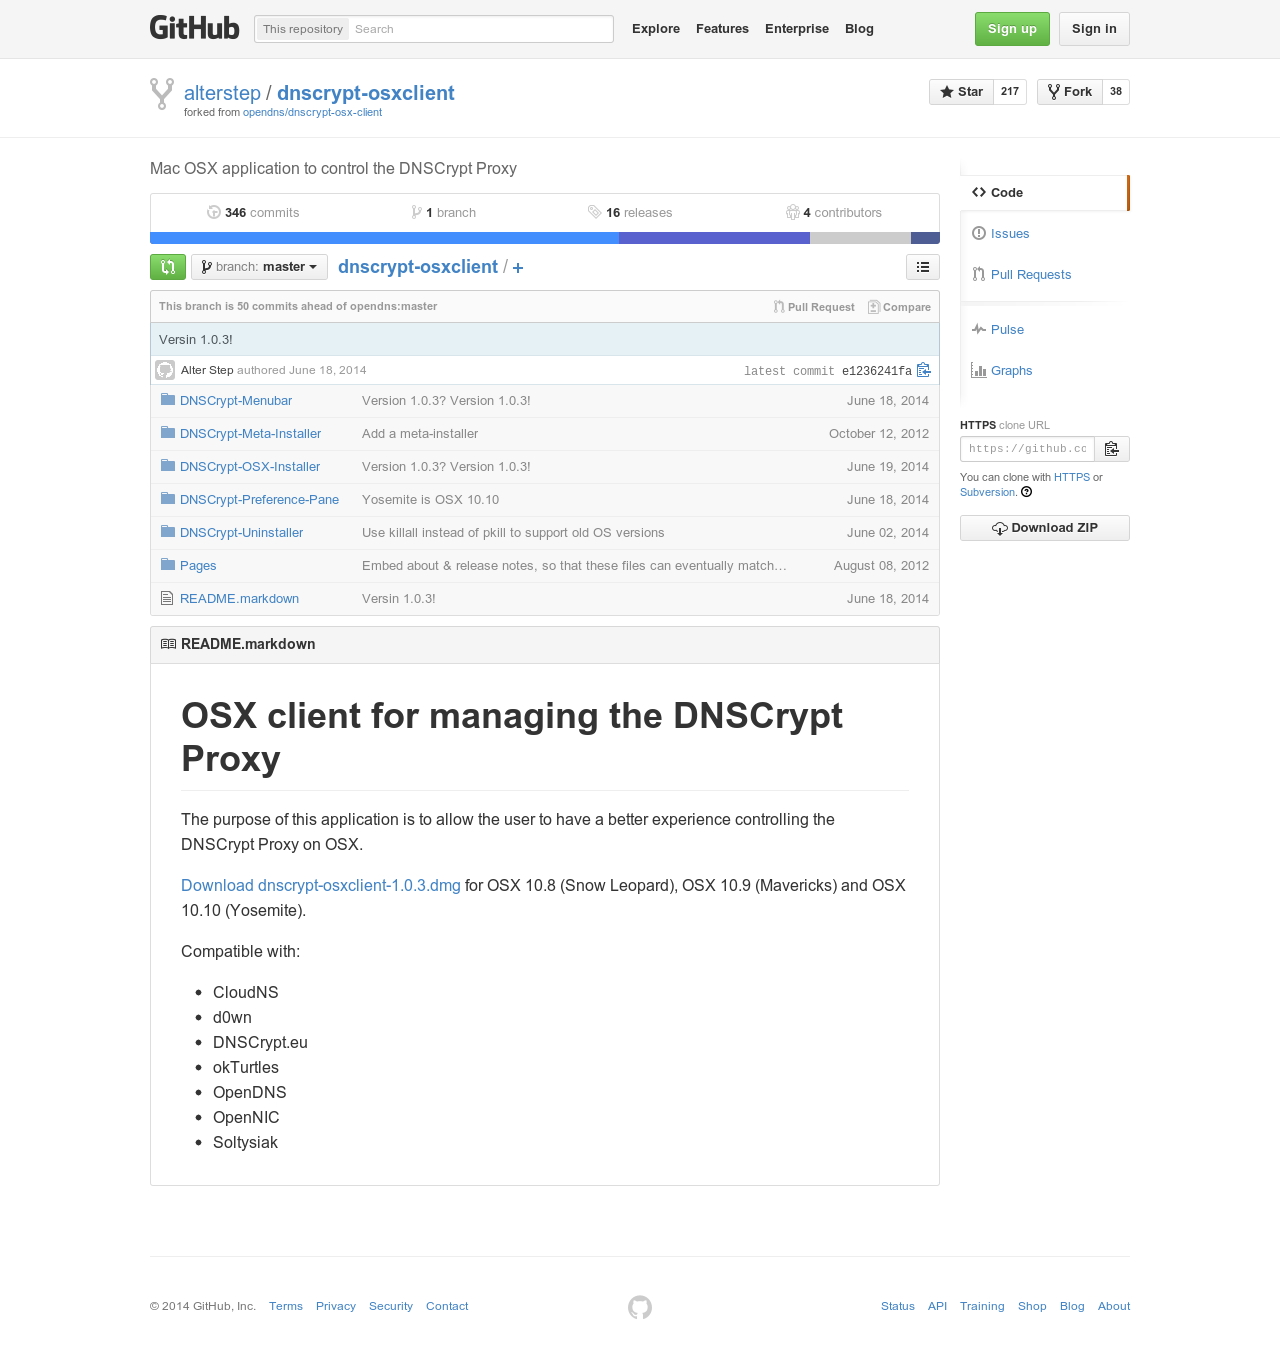Viewport: 1280px width, 1355px height.
Task: Star the dnscrypt-osxclient repository
Action: pyautogui.click(x=961, y=92)
